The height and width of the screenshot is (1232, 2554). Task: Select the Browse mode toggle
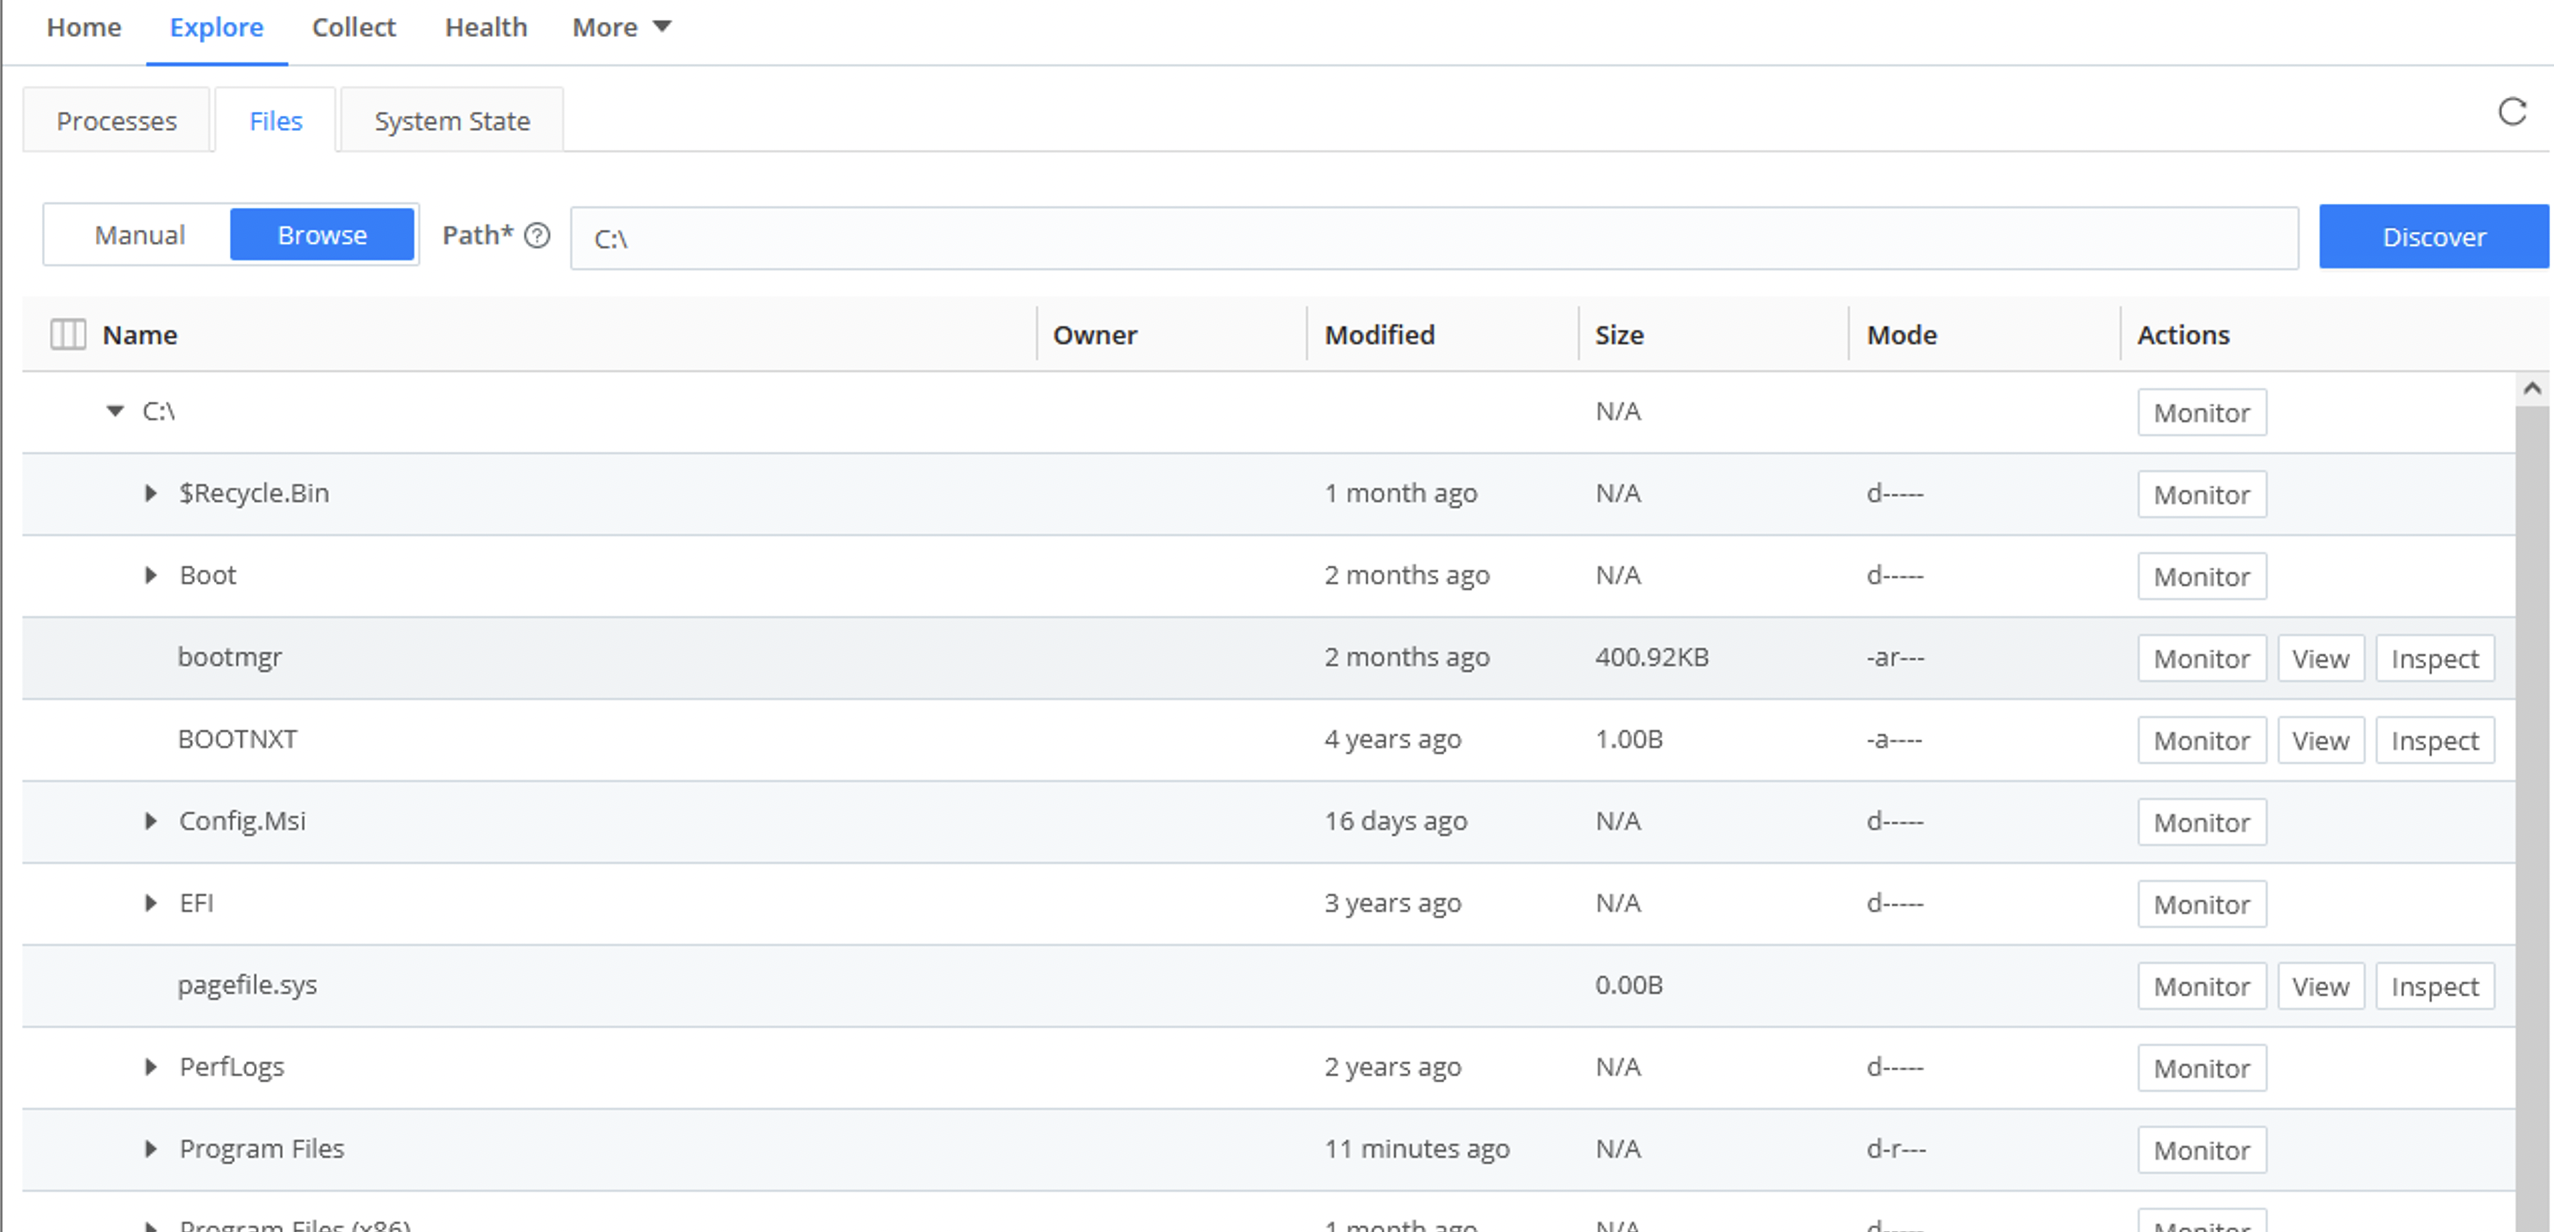tap(322, 234)
